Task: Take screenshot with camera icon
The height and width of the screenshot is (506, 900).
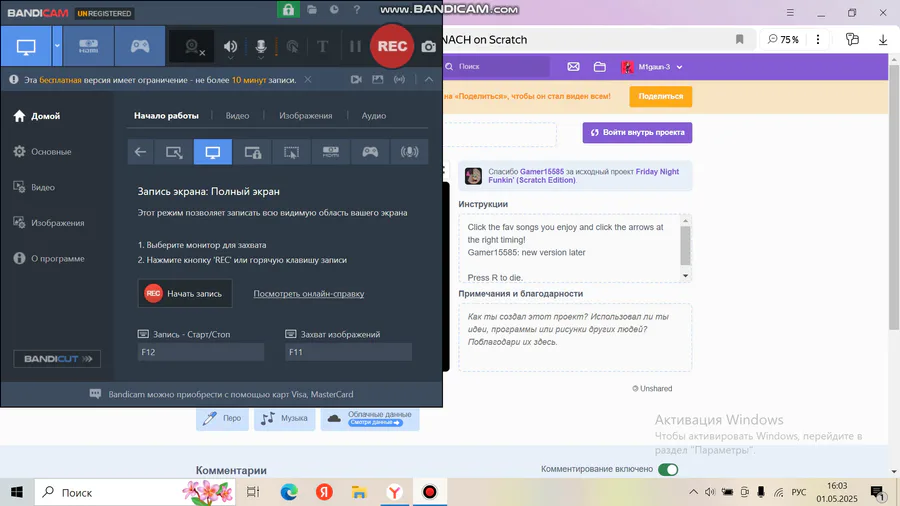Action: pos(428,47)
